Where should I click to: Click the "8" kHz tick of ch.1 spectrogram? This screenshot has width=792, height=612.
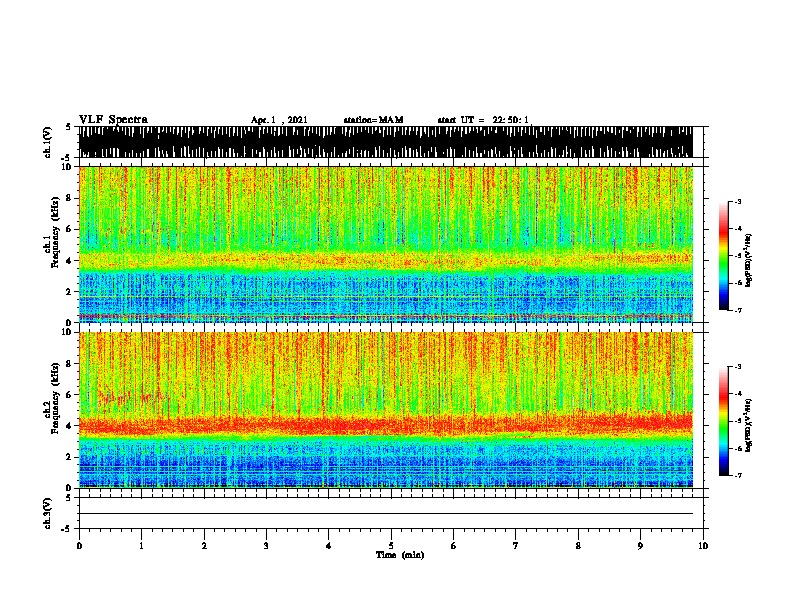(69, 198)
